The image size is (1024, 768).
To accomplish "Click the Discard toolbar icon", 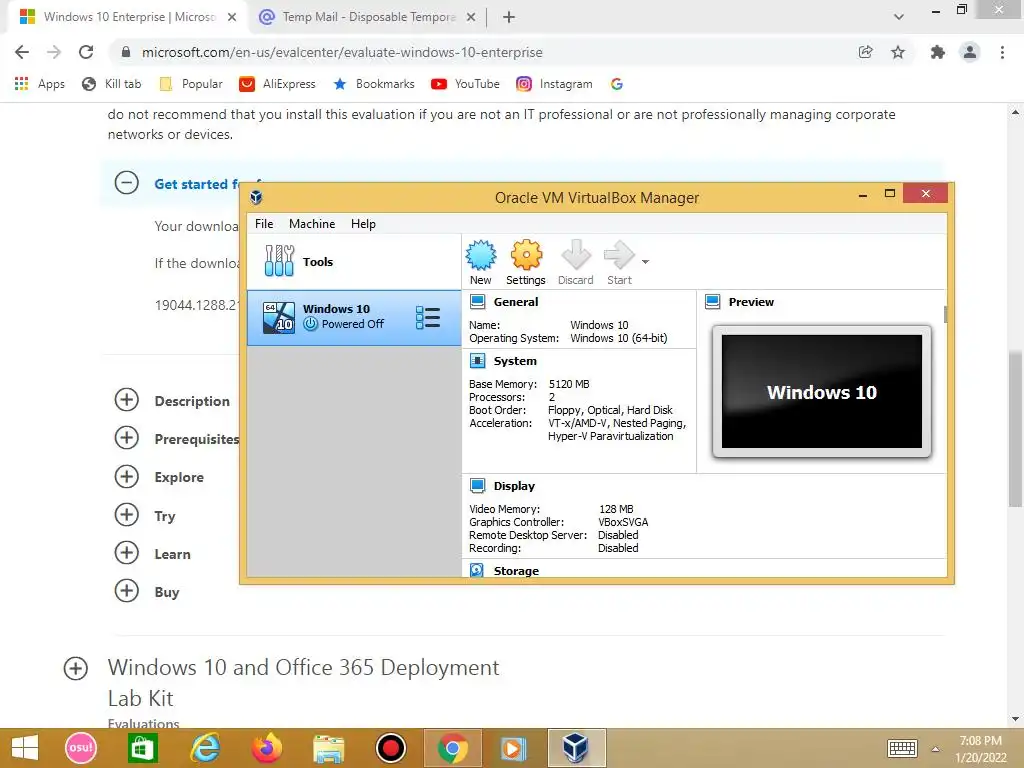I will (576, 255).
